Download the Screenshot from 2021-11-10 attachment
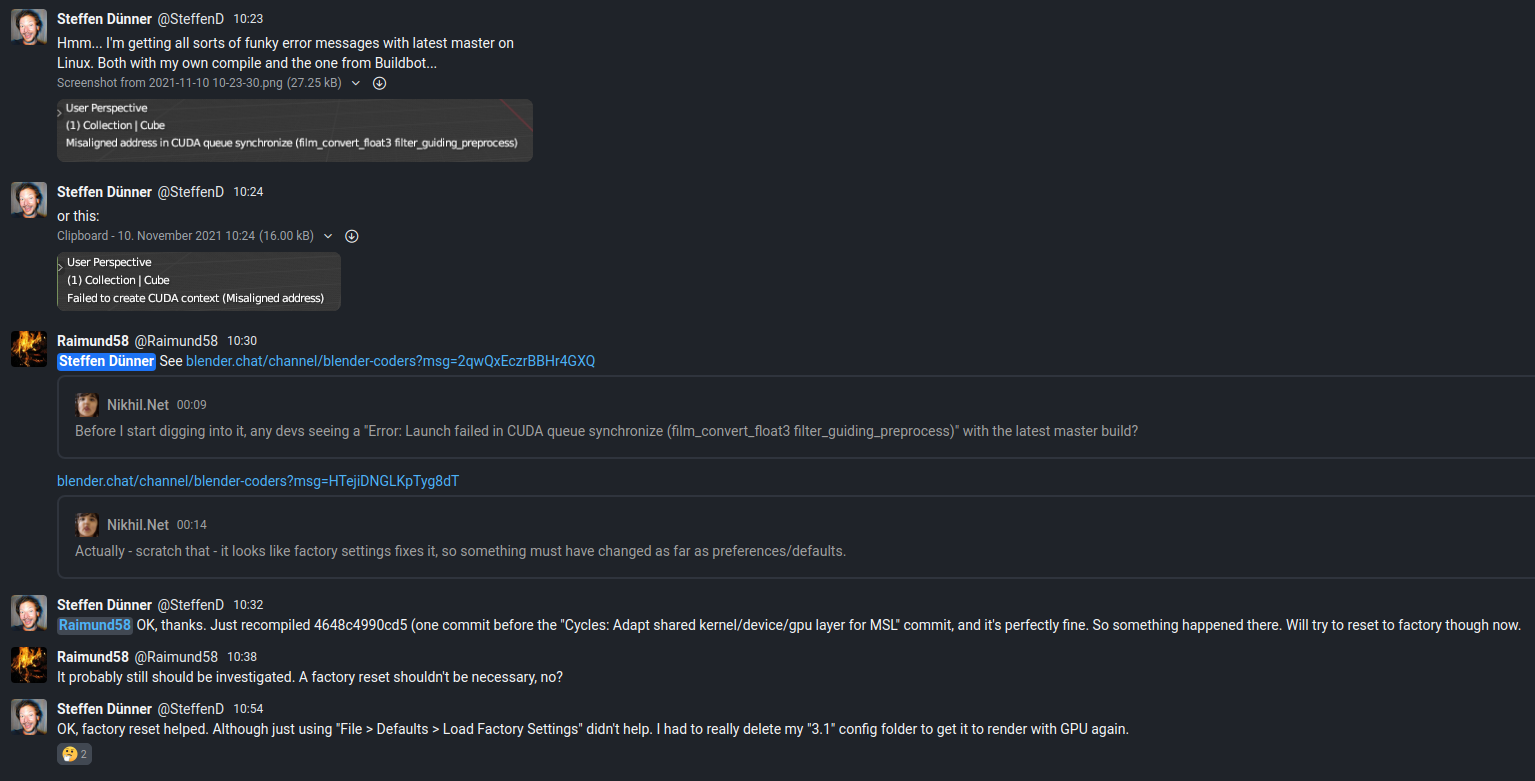The width and height of the screenshot is (1535, 781). 380,83
